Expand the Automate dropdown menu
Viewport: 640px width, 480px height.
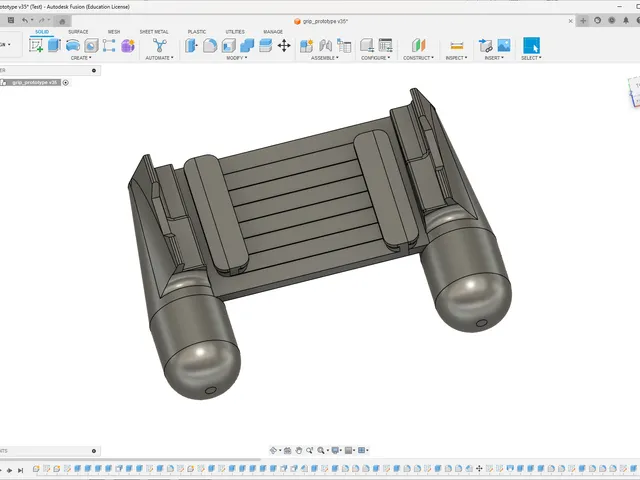click(x=159, y=58)
